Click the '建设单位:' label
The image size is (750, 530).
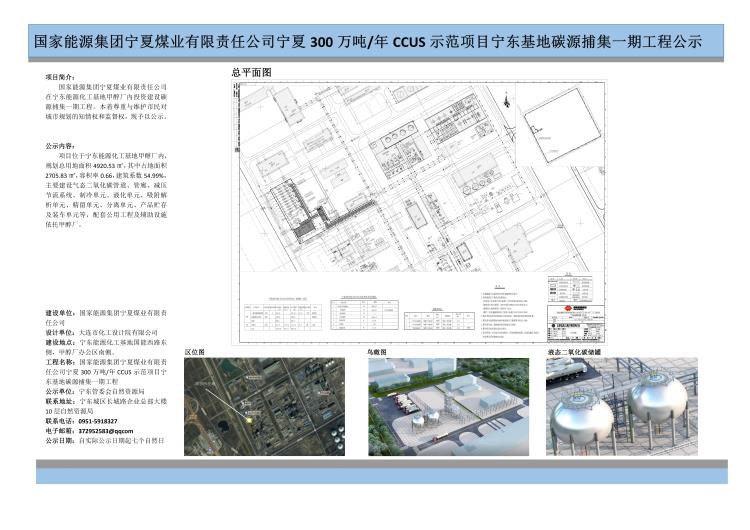(x=61, y=313)
